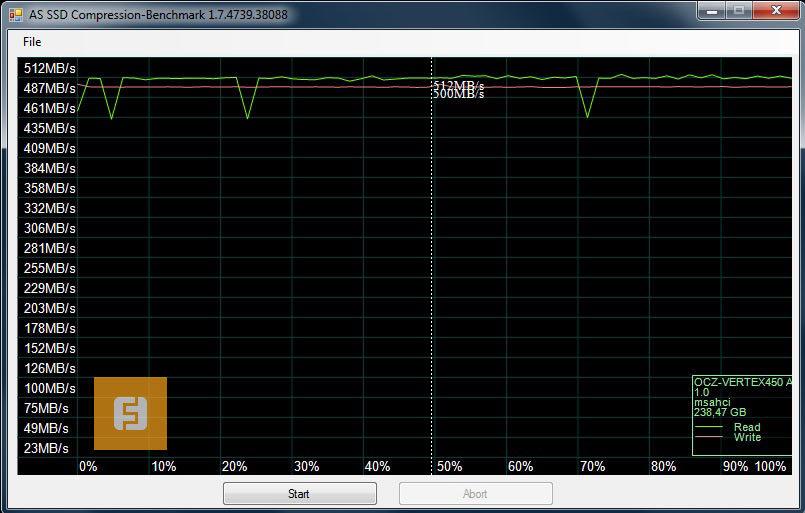Click the 203MB/s y-axis label

click(x=50, y=309)
